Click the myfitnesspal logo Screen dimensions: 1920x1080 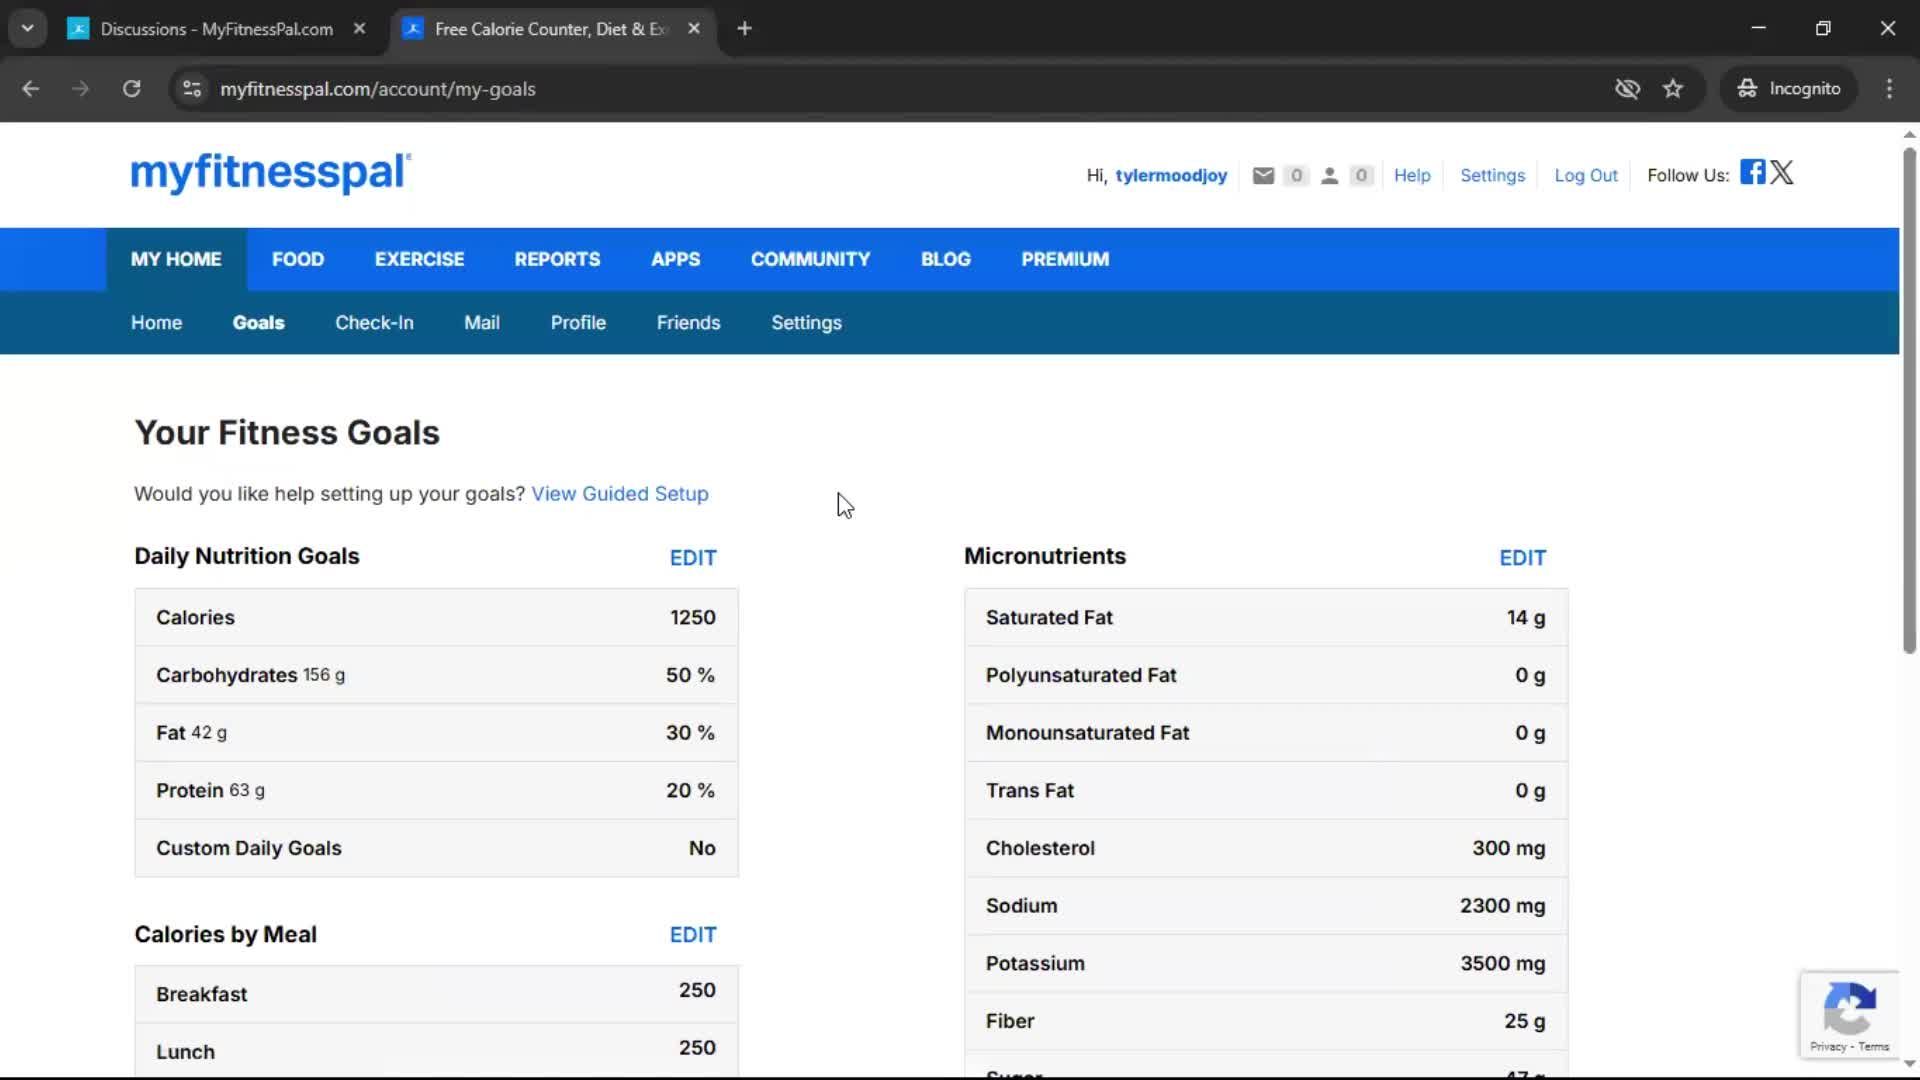[270, 172]
